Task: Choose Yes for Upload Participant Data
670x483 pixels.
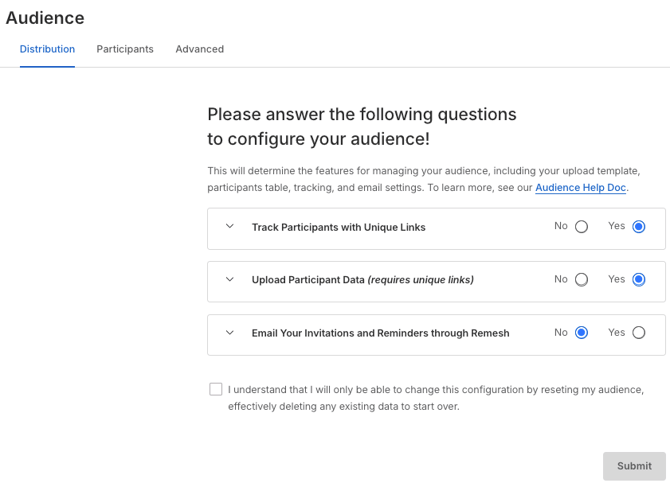Action: coord(639,280)
